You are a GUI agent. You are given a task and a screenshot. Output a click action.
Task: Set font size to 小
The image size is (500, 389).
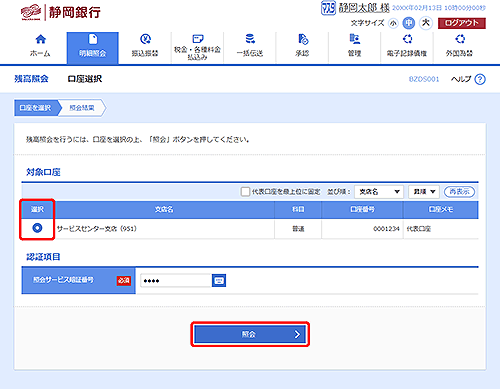[x=393, y=23]
